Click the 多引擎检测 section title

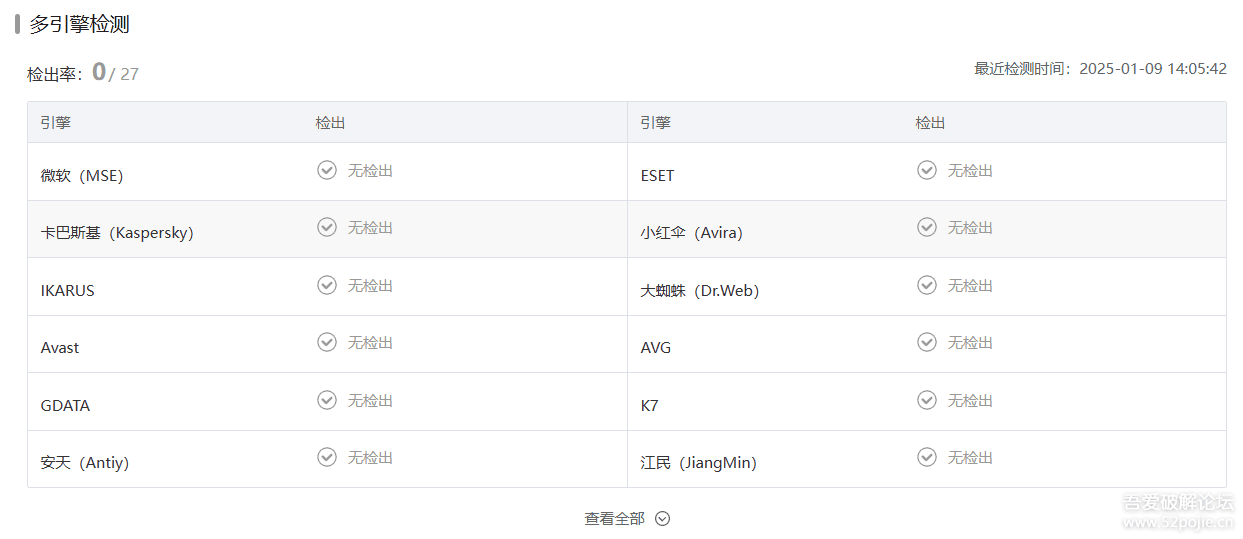point(79,25)
